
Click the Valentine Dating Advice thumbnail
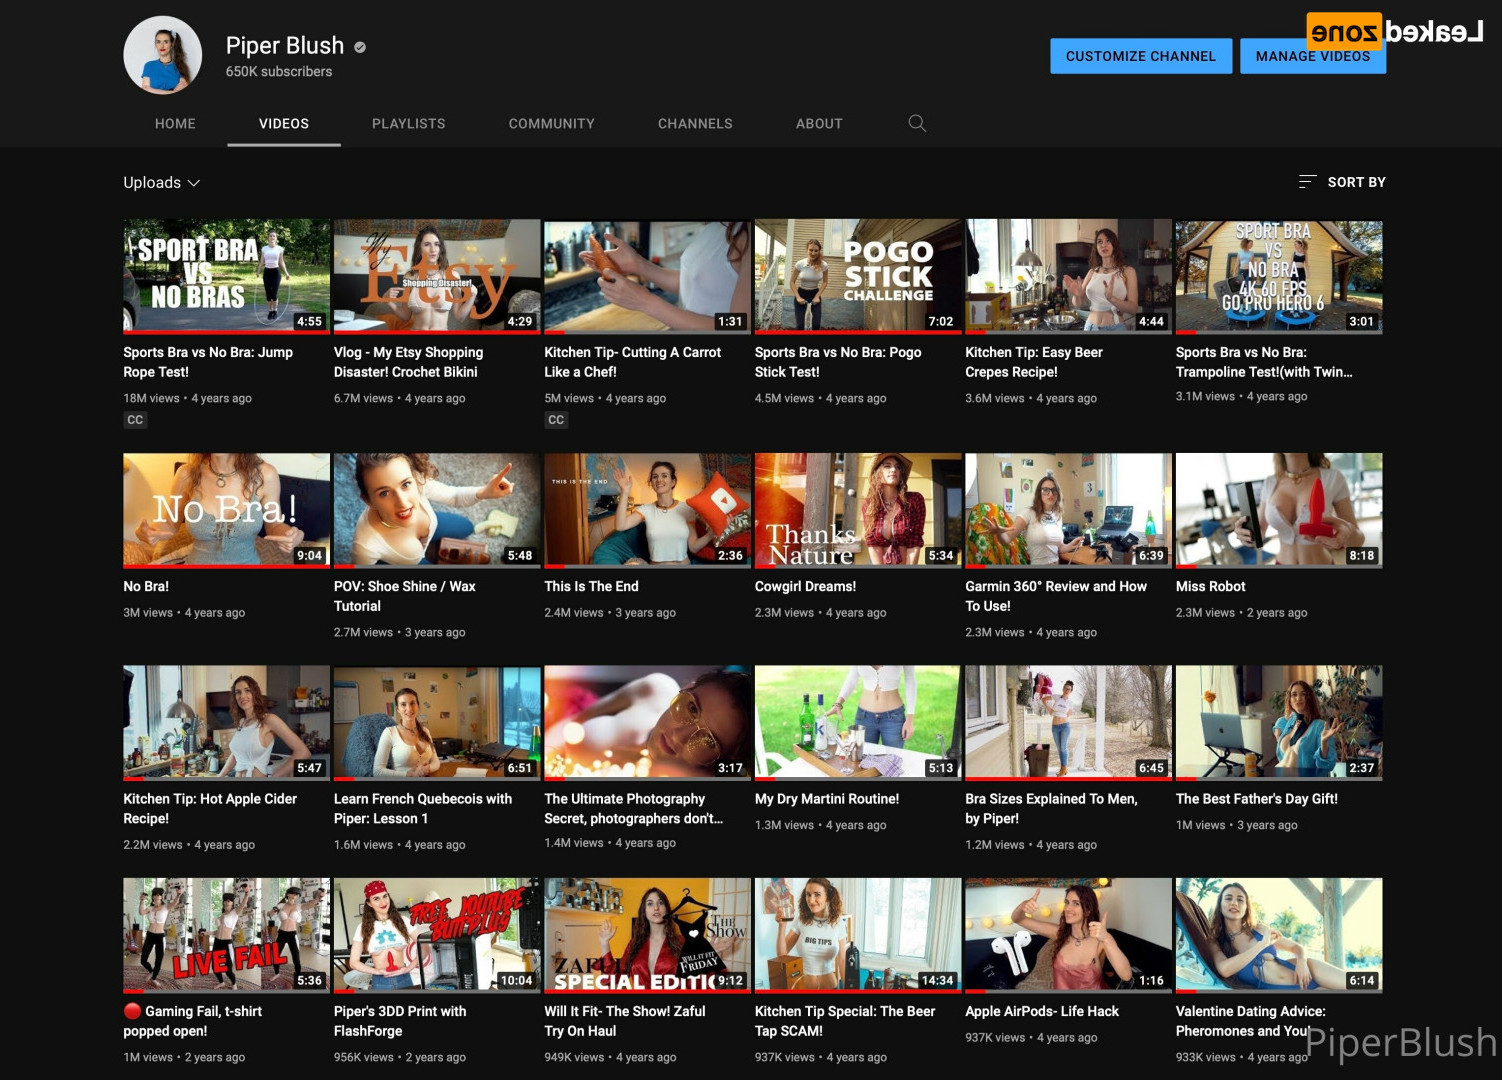click(1279, 935)
